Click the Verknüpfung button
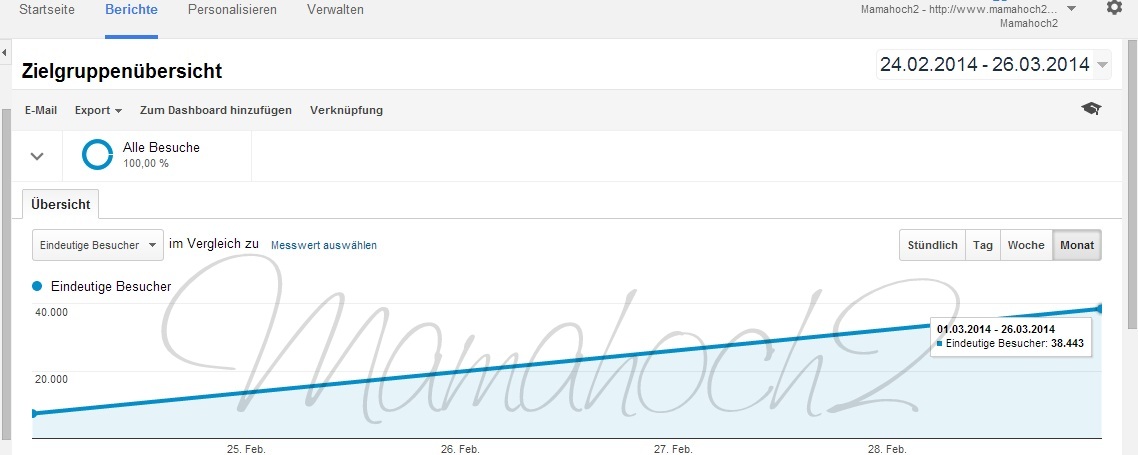The image size is (1138, 455). [x=346, y=110]
